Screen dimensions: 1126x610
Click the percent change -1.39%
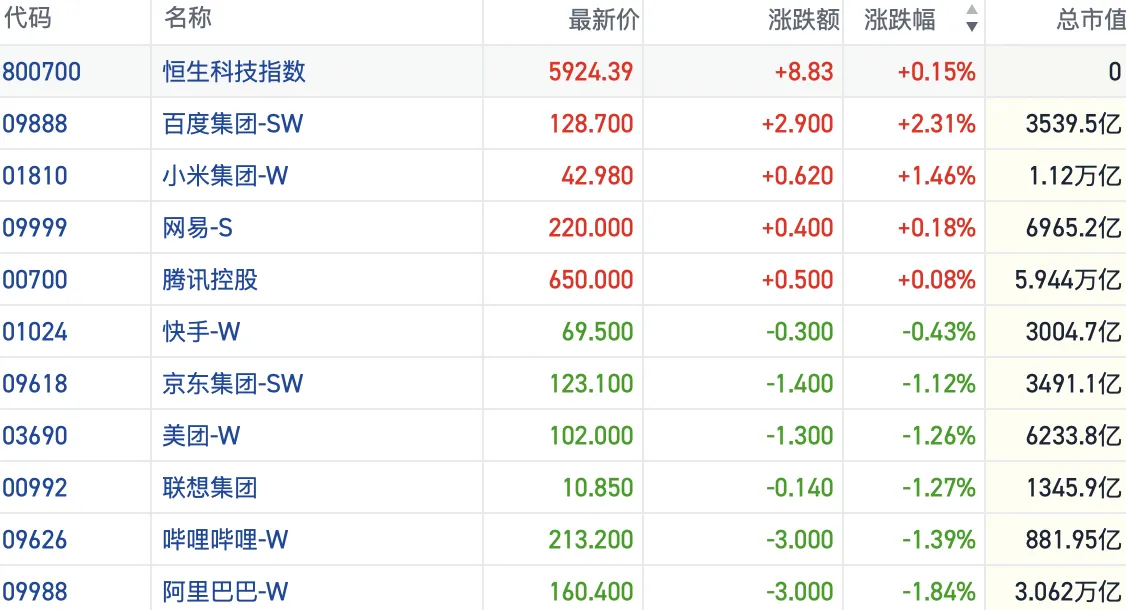[x=939, y=540]
